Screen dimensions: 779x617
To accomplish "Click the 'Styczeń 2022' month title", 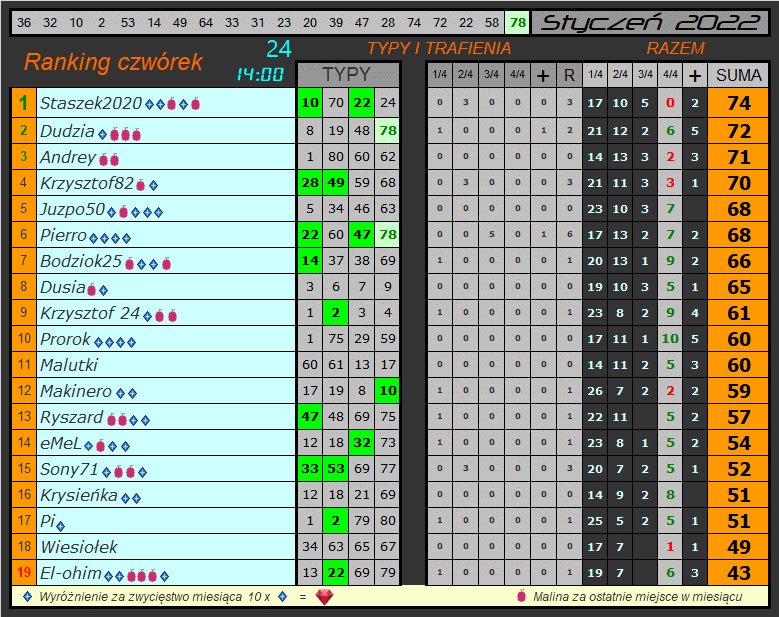I will [x=650, y=23].
